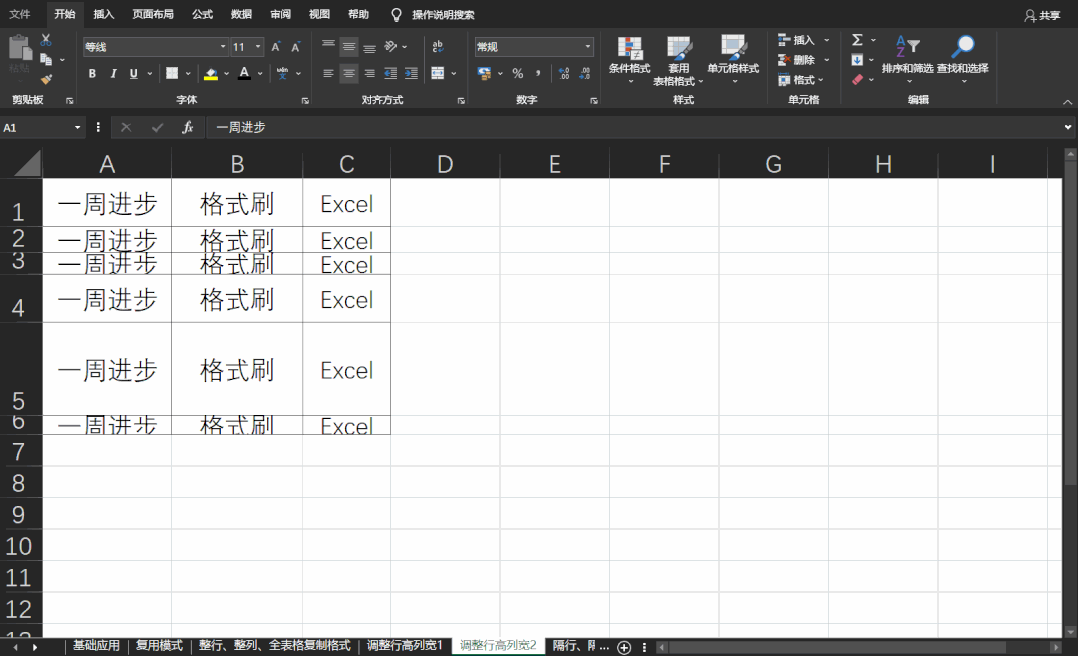Click the 查找和选择 magnifier icon
Viewport: 1078px width, 656px height.
tap(965, 44)
